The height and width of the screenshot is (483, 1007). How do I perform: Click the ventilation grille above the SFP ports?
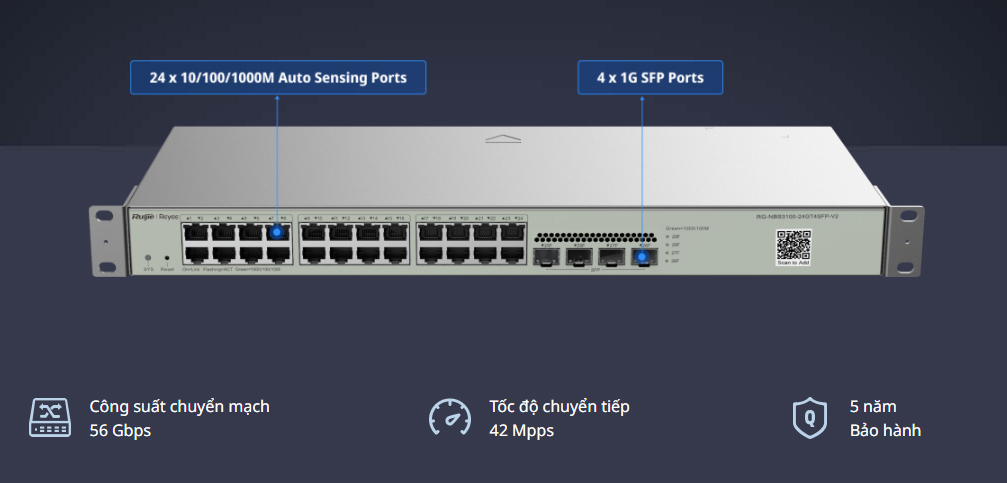pyautogui.click(x=593, y=239)
